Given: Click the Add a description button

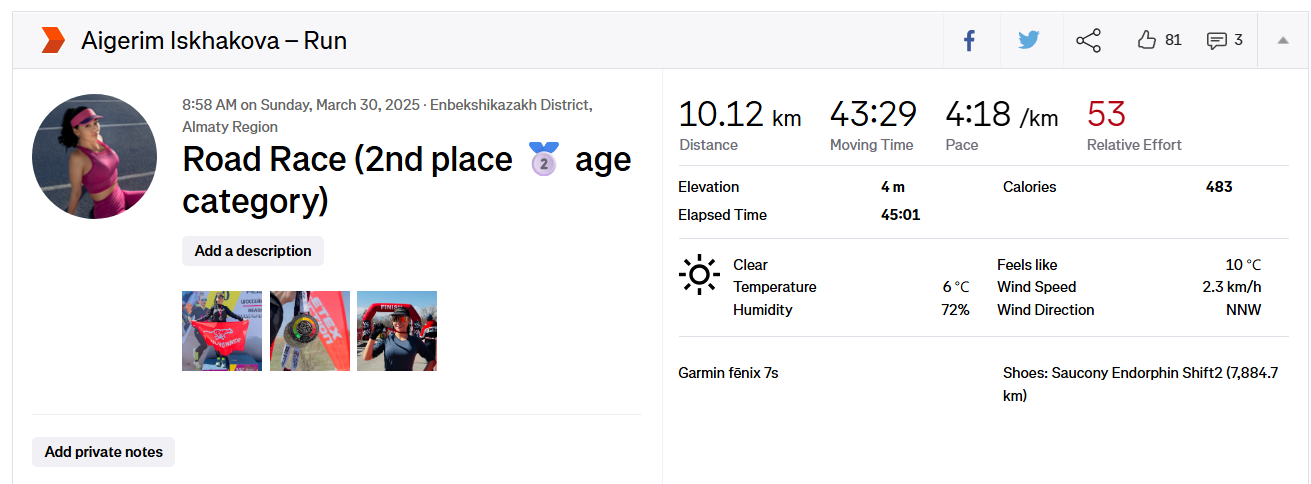Looking at the screenshot, I should (x=253, y=251).
